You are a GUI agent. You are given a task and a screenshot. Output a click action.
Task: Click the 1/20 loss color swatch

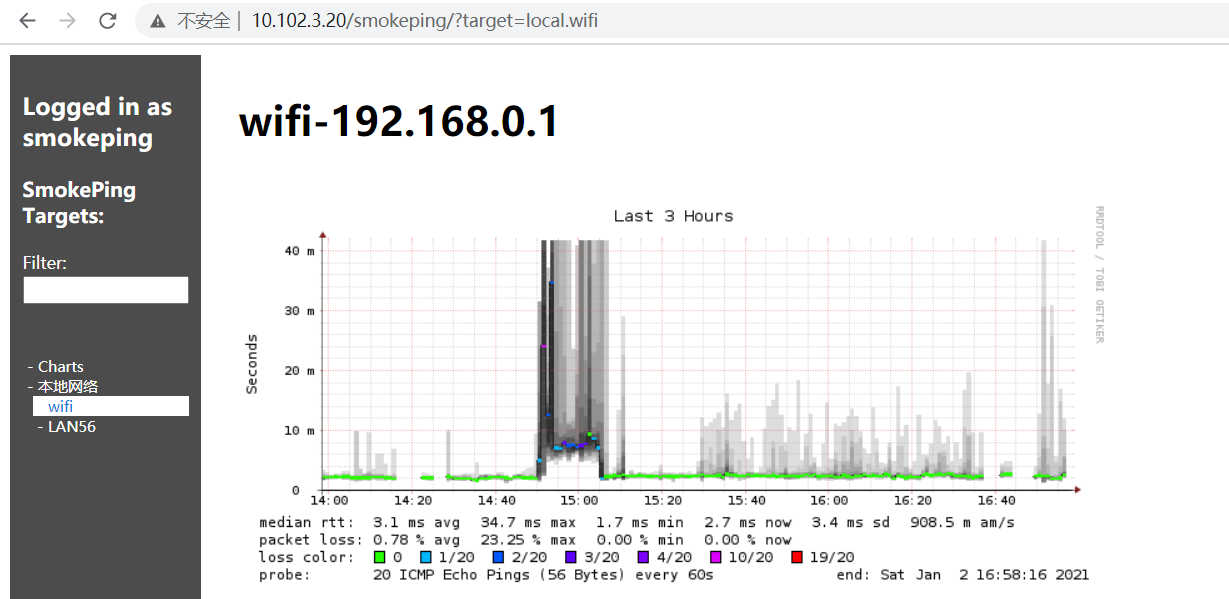(428, 557)
